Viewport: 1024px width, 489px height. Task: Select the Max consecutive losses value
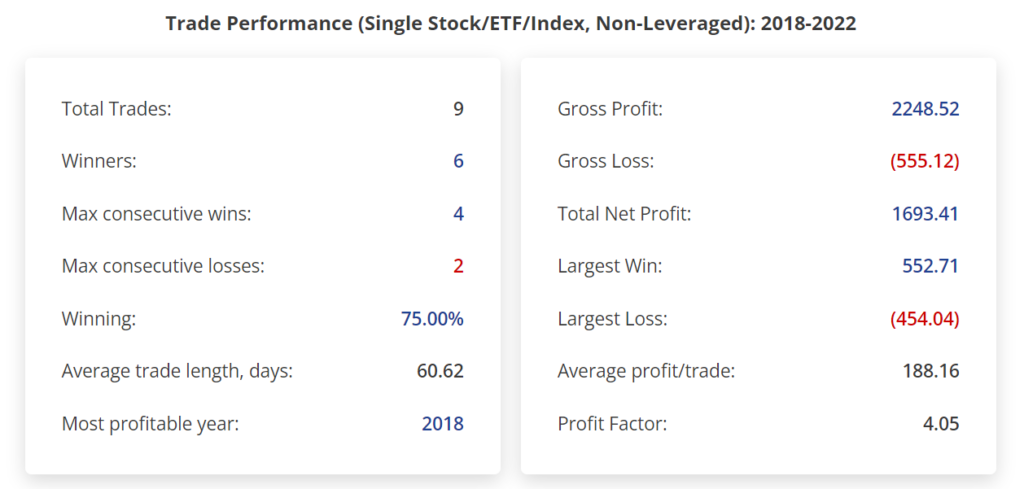click(458, 266)
